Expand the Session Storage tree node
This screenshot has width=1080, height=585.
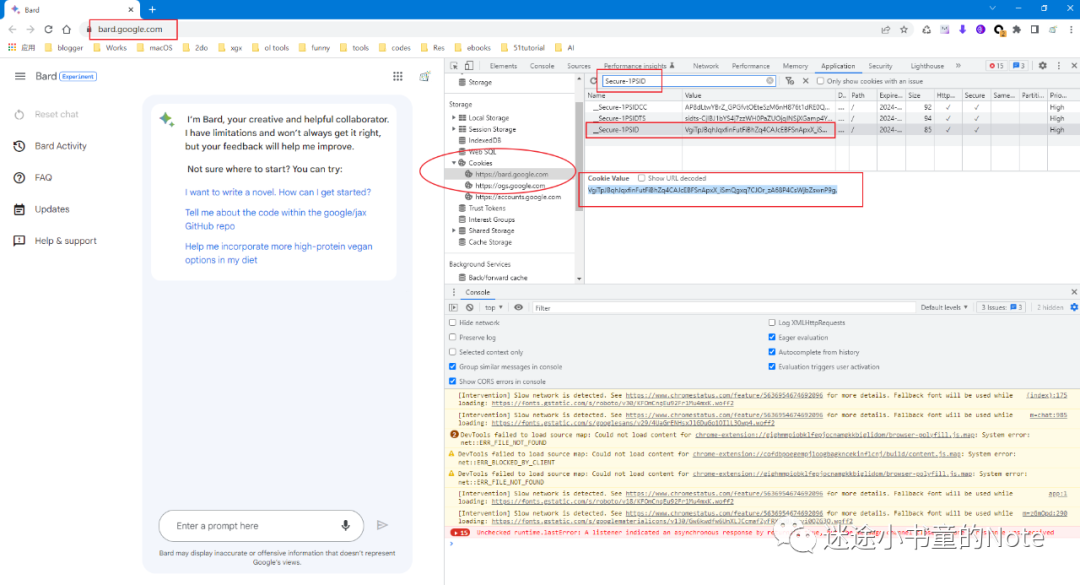[454, 129]
